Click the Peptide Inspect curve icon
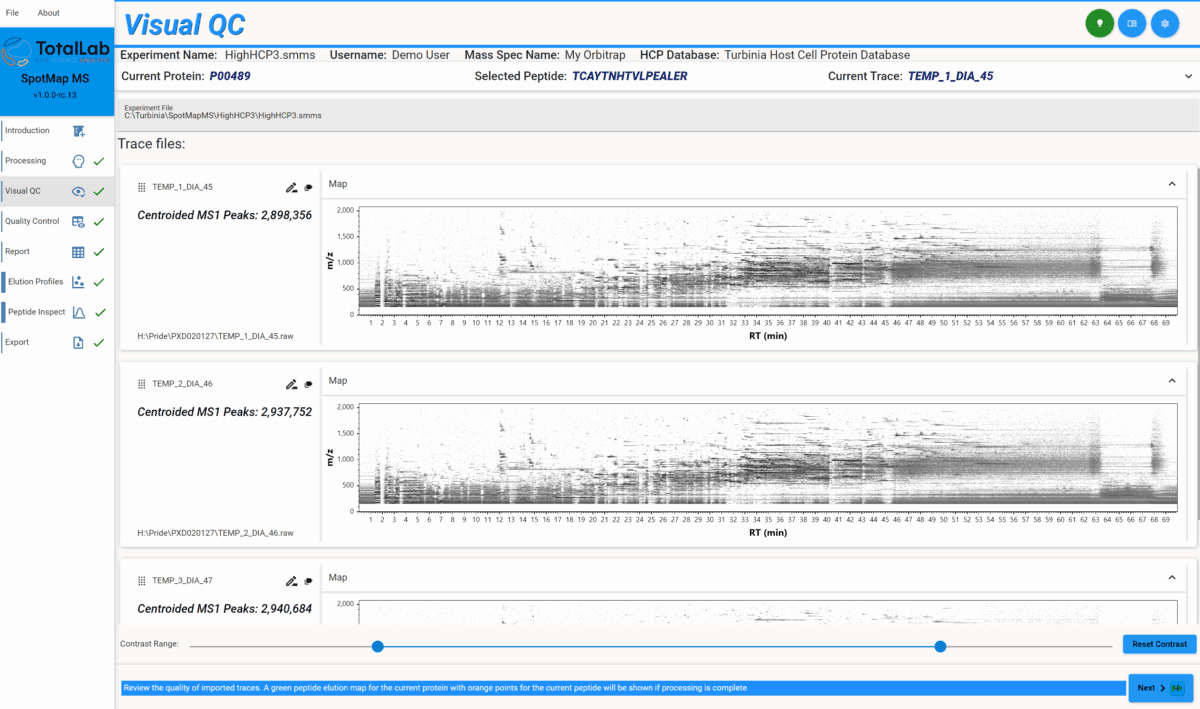This screenshot has width=1200, height=709. click(x=77, y=312)
